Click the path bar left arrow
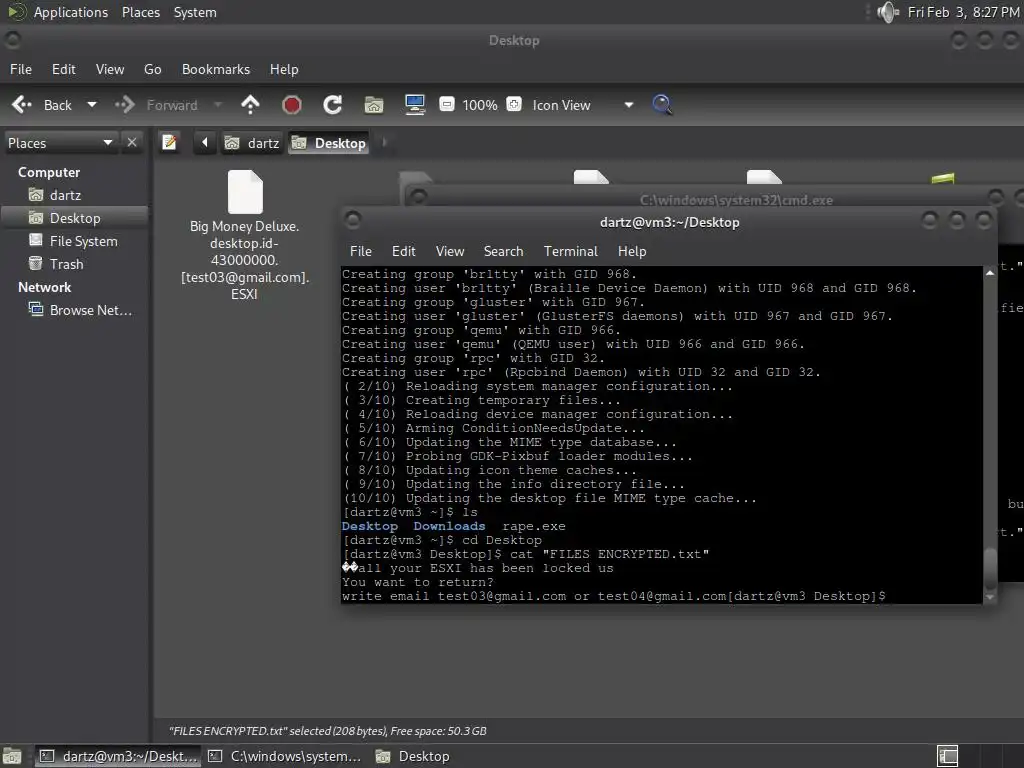 pos(204,142)
